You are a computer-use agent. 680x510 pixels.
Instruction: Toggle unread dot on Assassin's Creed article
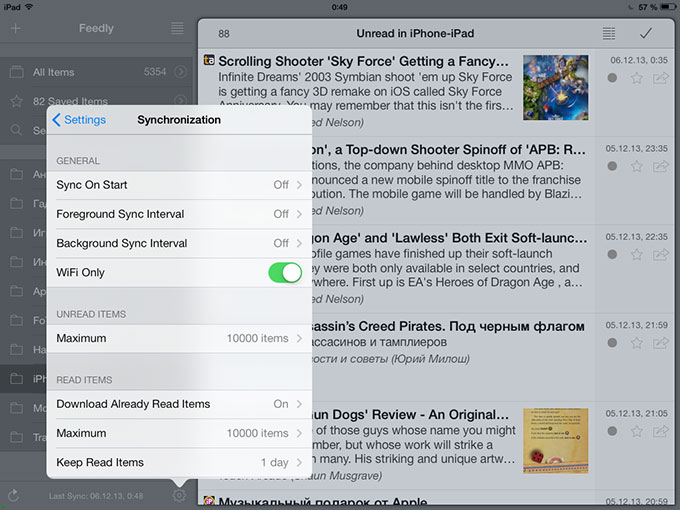click(612, 343)
